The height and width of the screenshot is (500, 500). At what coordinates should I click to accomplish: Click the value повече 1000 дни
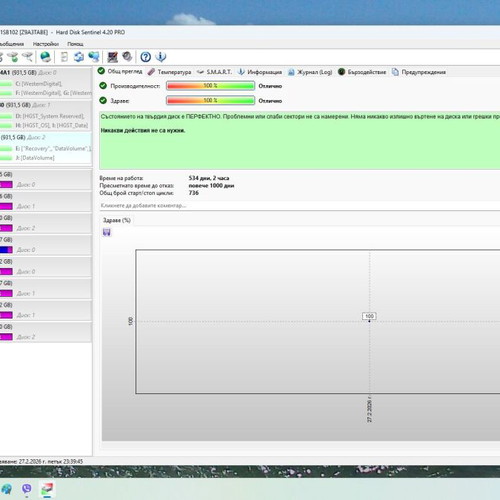click(211, 185)
